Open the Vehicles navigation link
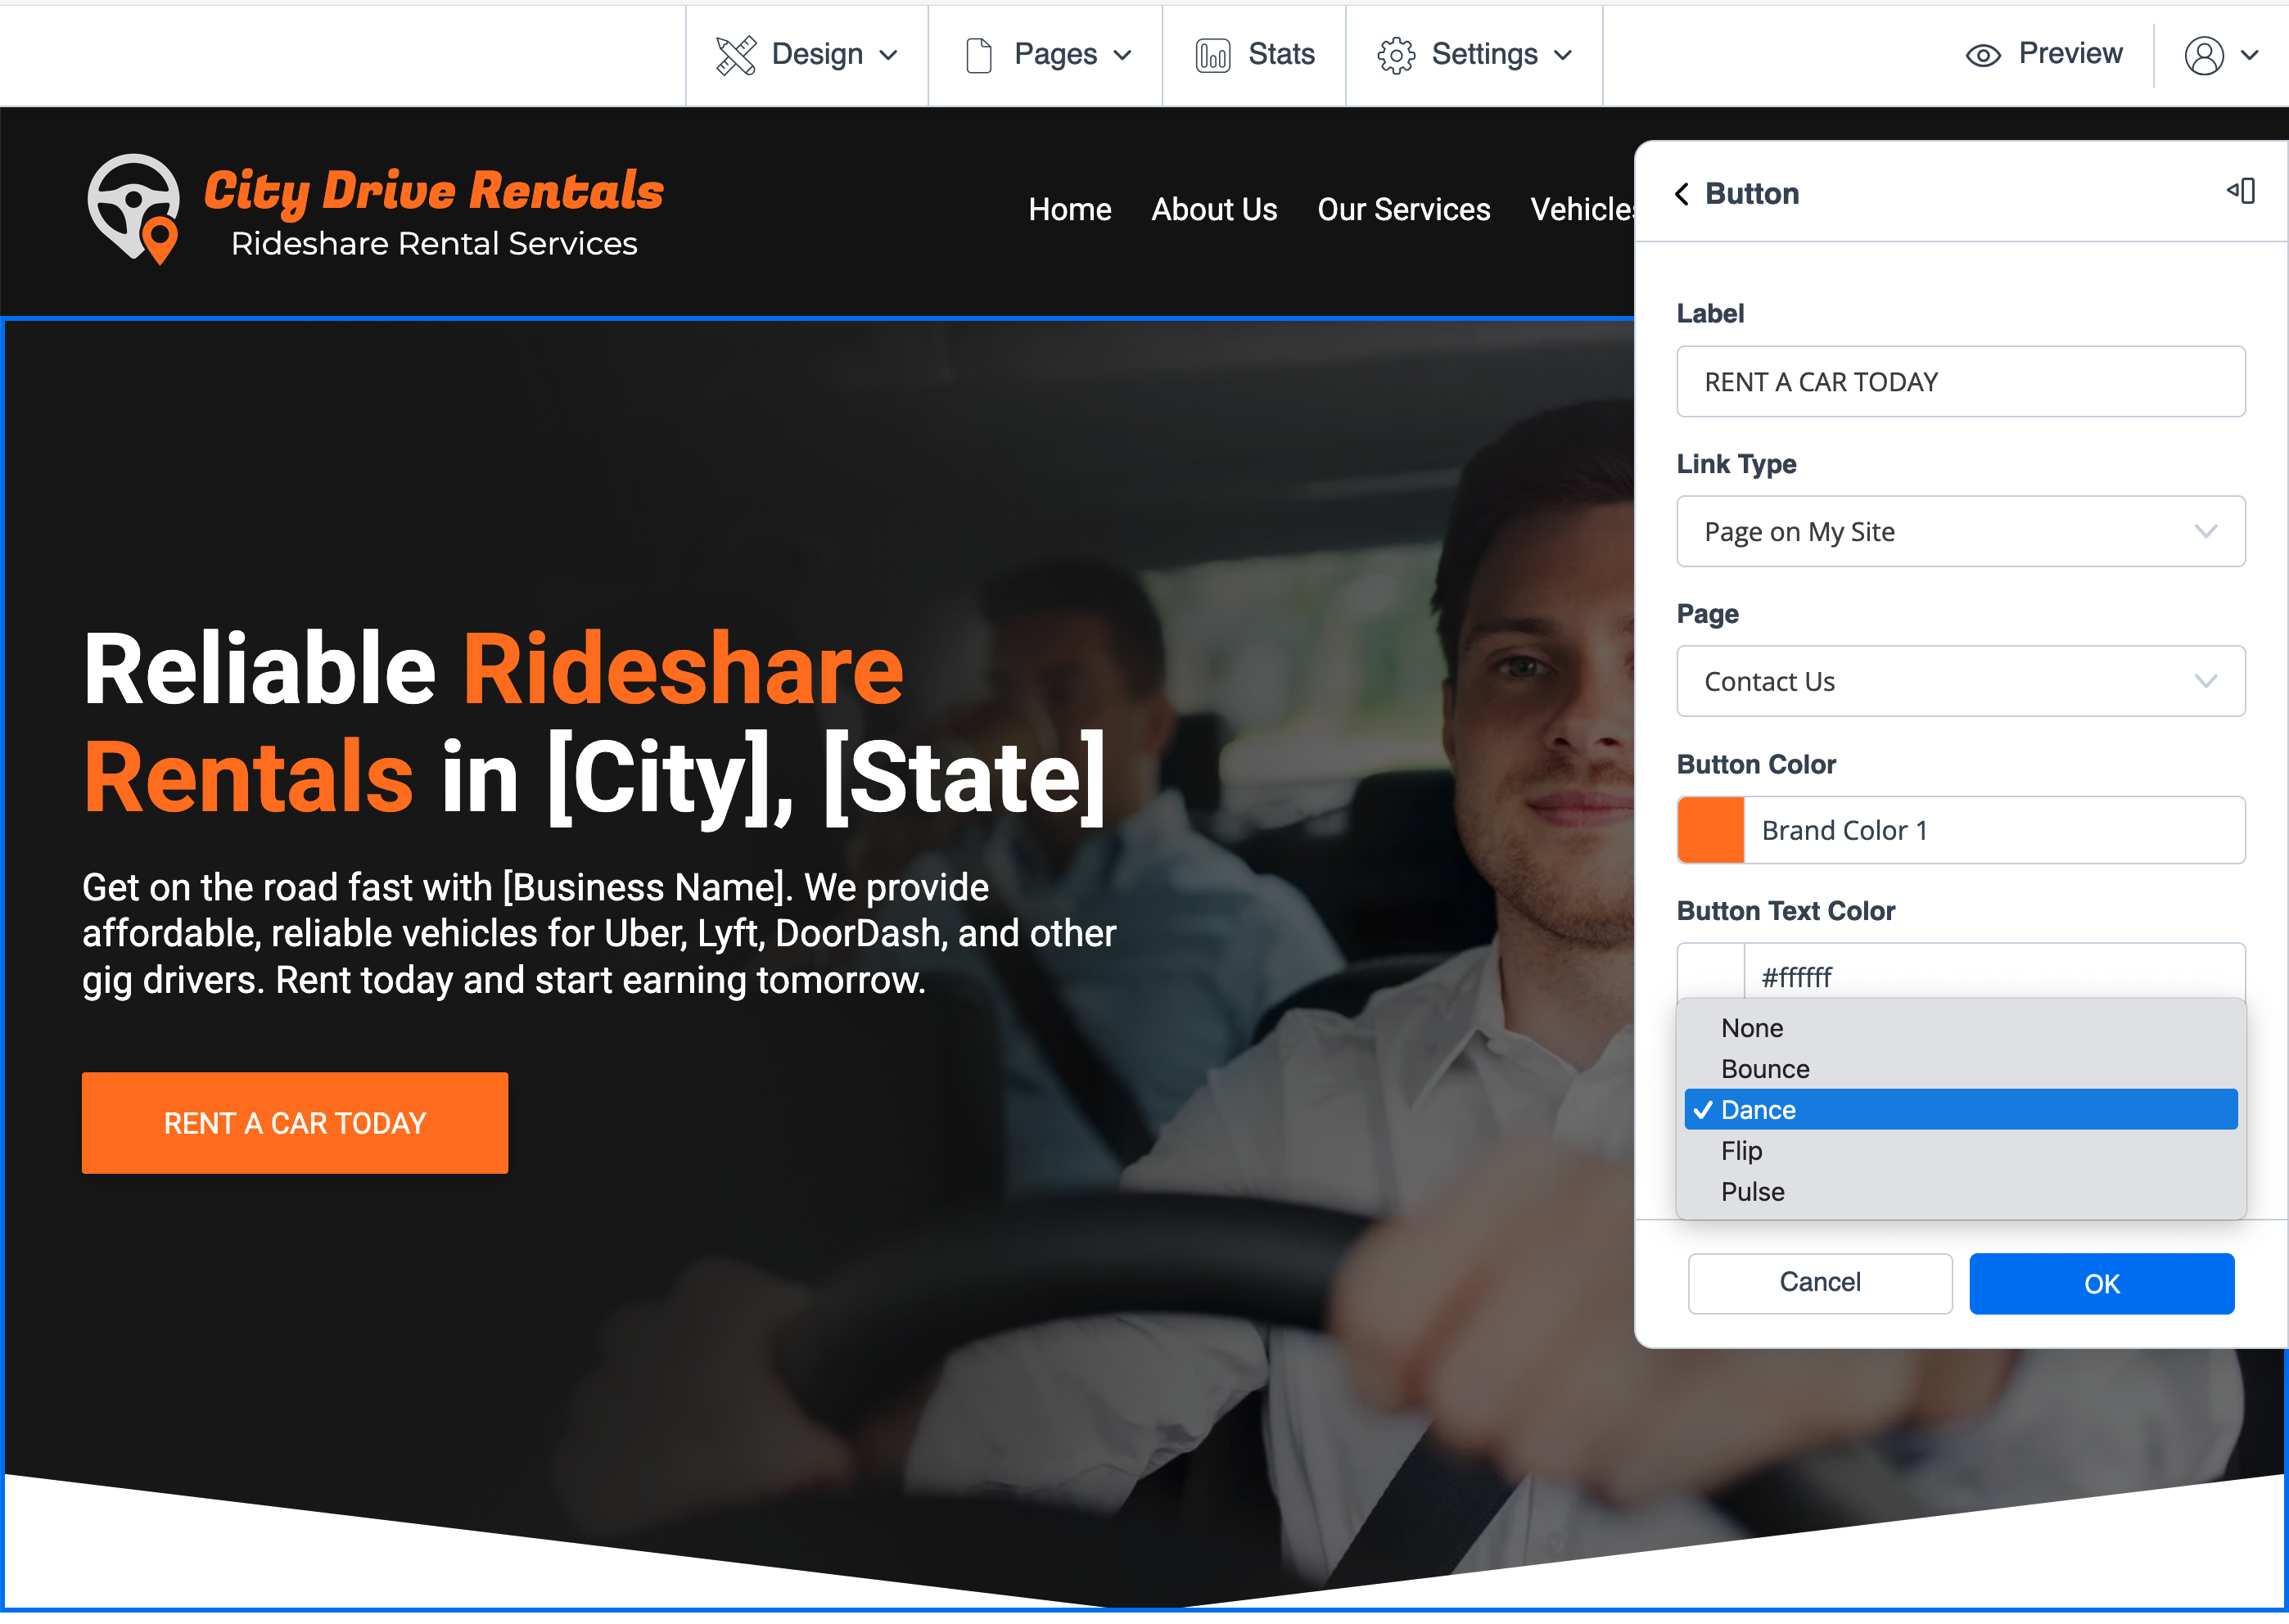Viewport: 2289px width, 1624px height. point(1582,209)
